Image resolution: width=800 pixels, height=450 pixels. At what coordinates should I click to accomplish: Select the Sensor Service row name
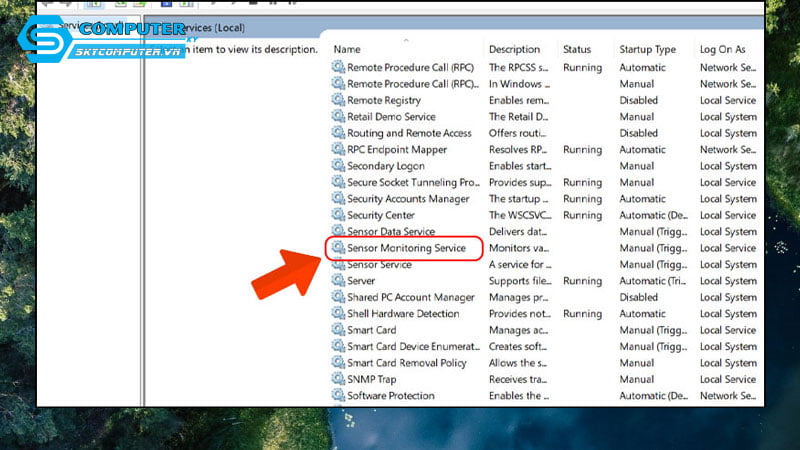pyautogui.click(x=379, y=264)
